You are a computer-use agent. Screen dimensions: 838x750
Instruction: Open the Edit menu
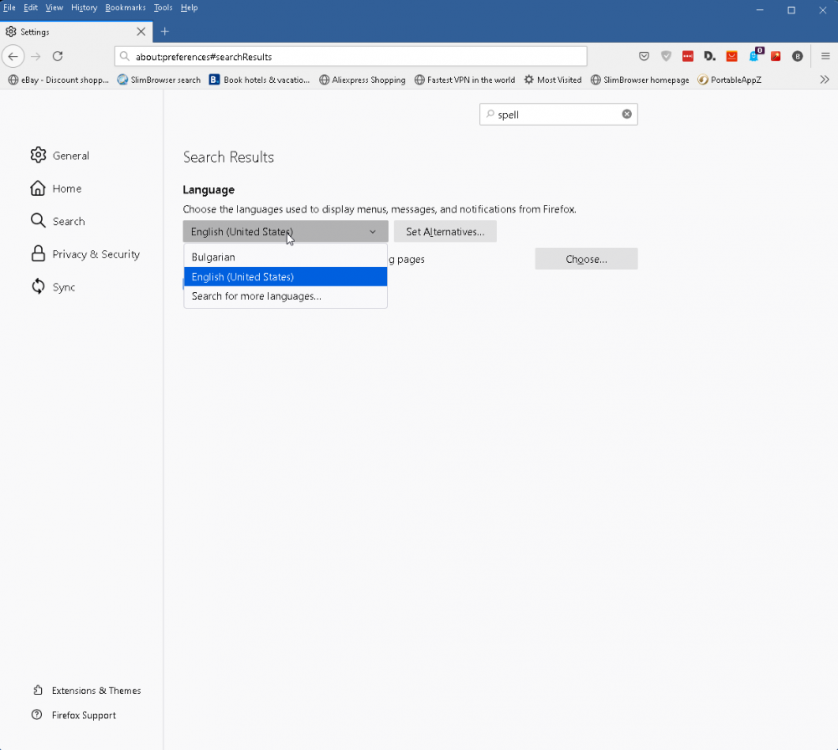coord(30,7)
